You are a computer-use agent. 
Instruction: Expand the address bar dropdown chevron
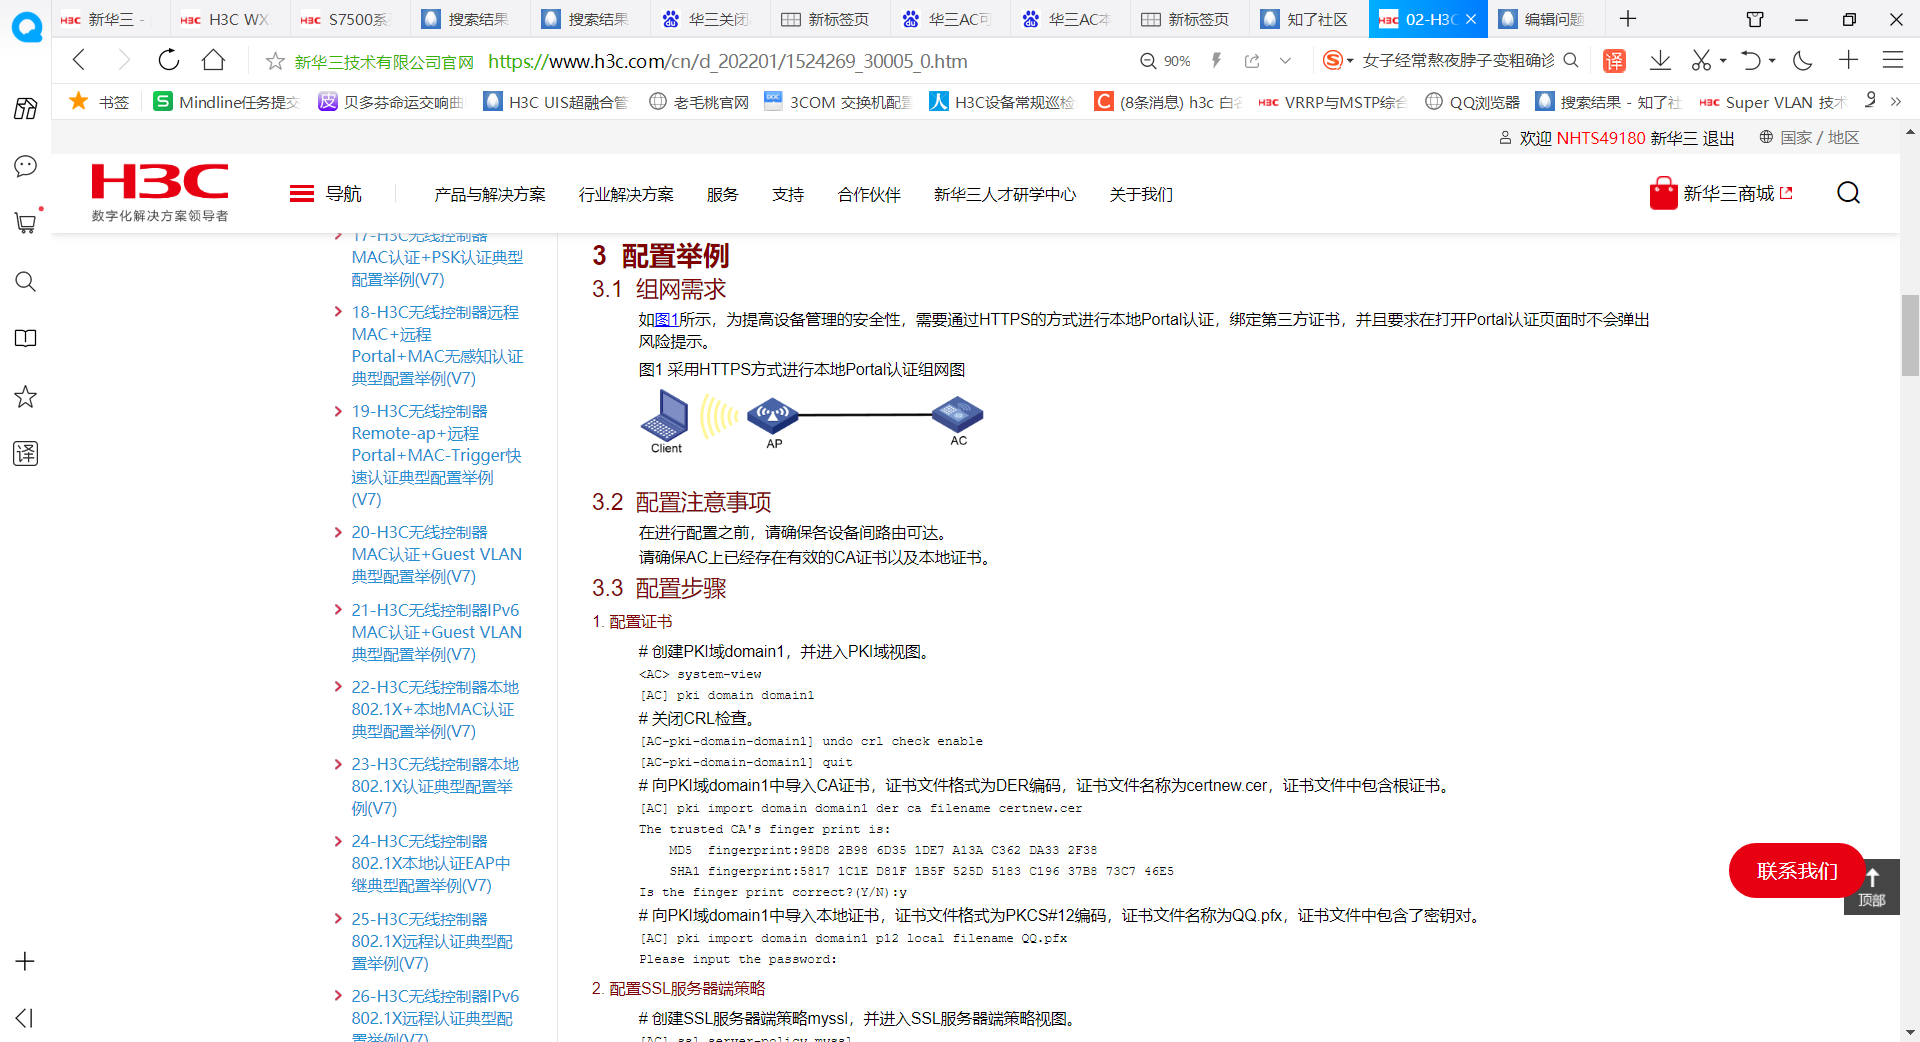(x=1285, y=61)
